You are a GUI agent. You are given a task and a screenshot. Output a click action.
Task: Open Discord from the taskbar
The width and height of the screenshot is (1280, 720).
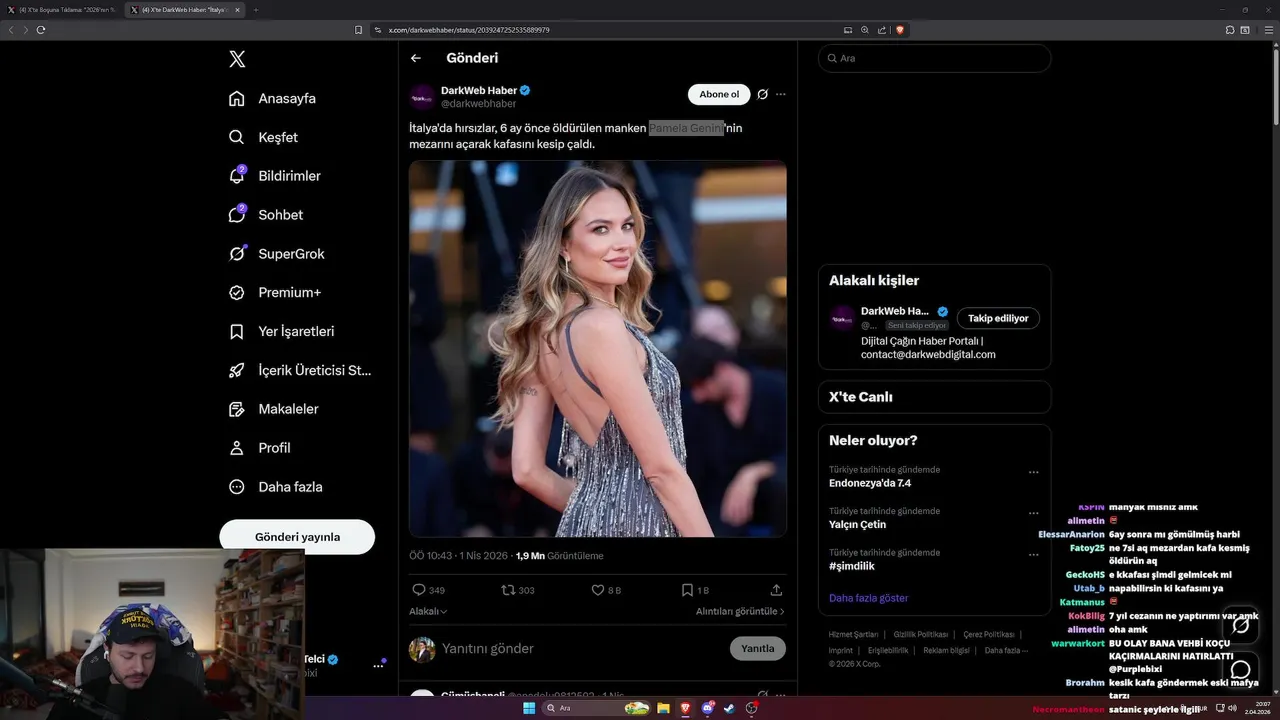707,708
